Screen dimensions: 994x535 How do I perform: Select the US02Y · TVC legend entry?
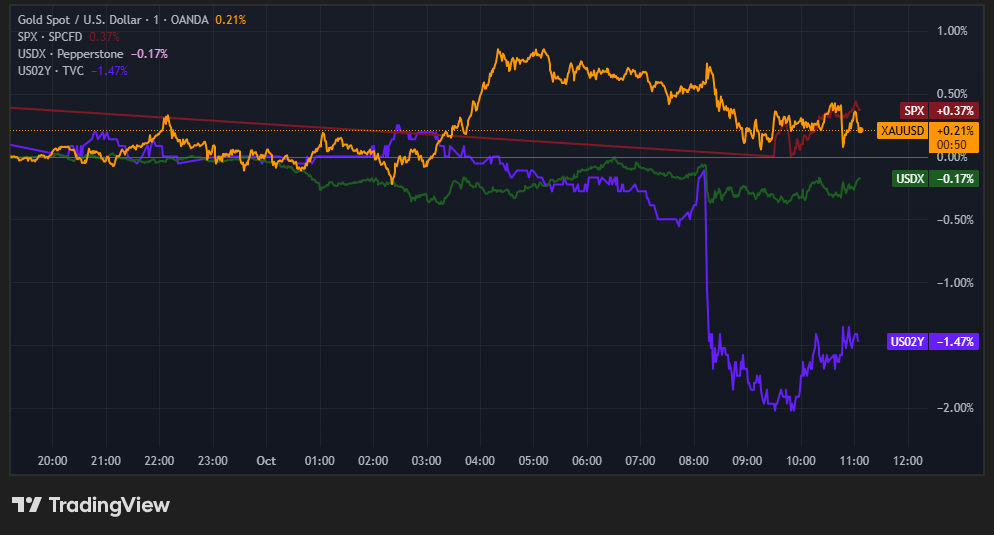(51, 70)
